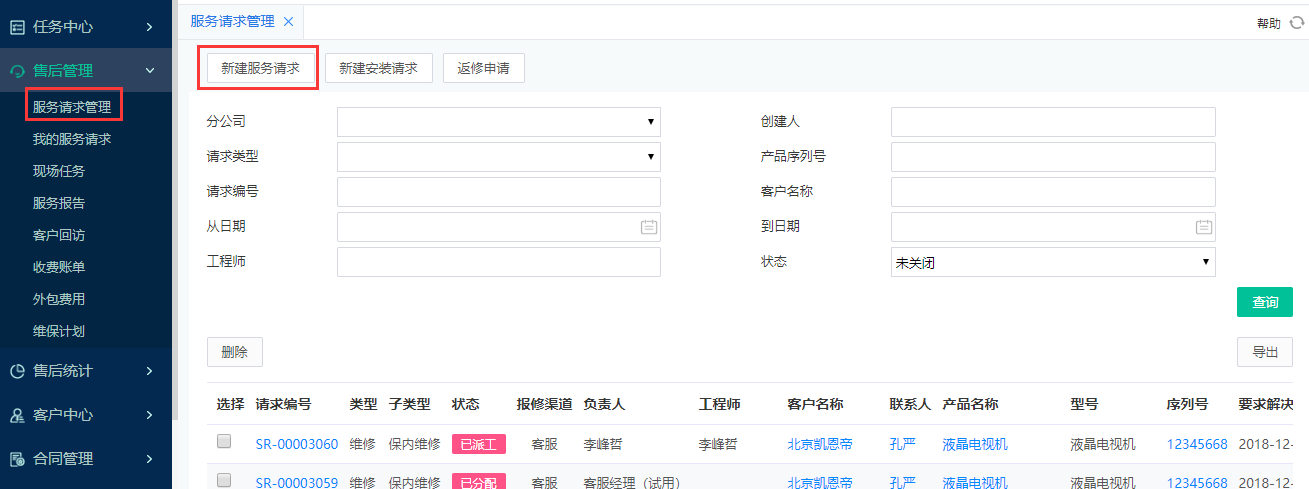Screen dimensions: 1309x489
Task: Click the 客户名称 input field
Action: click(1052, 192)
